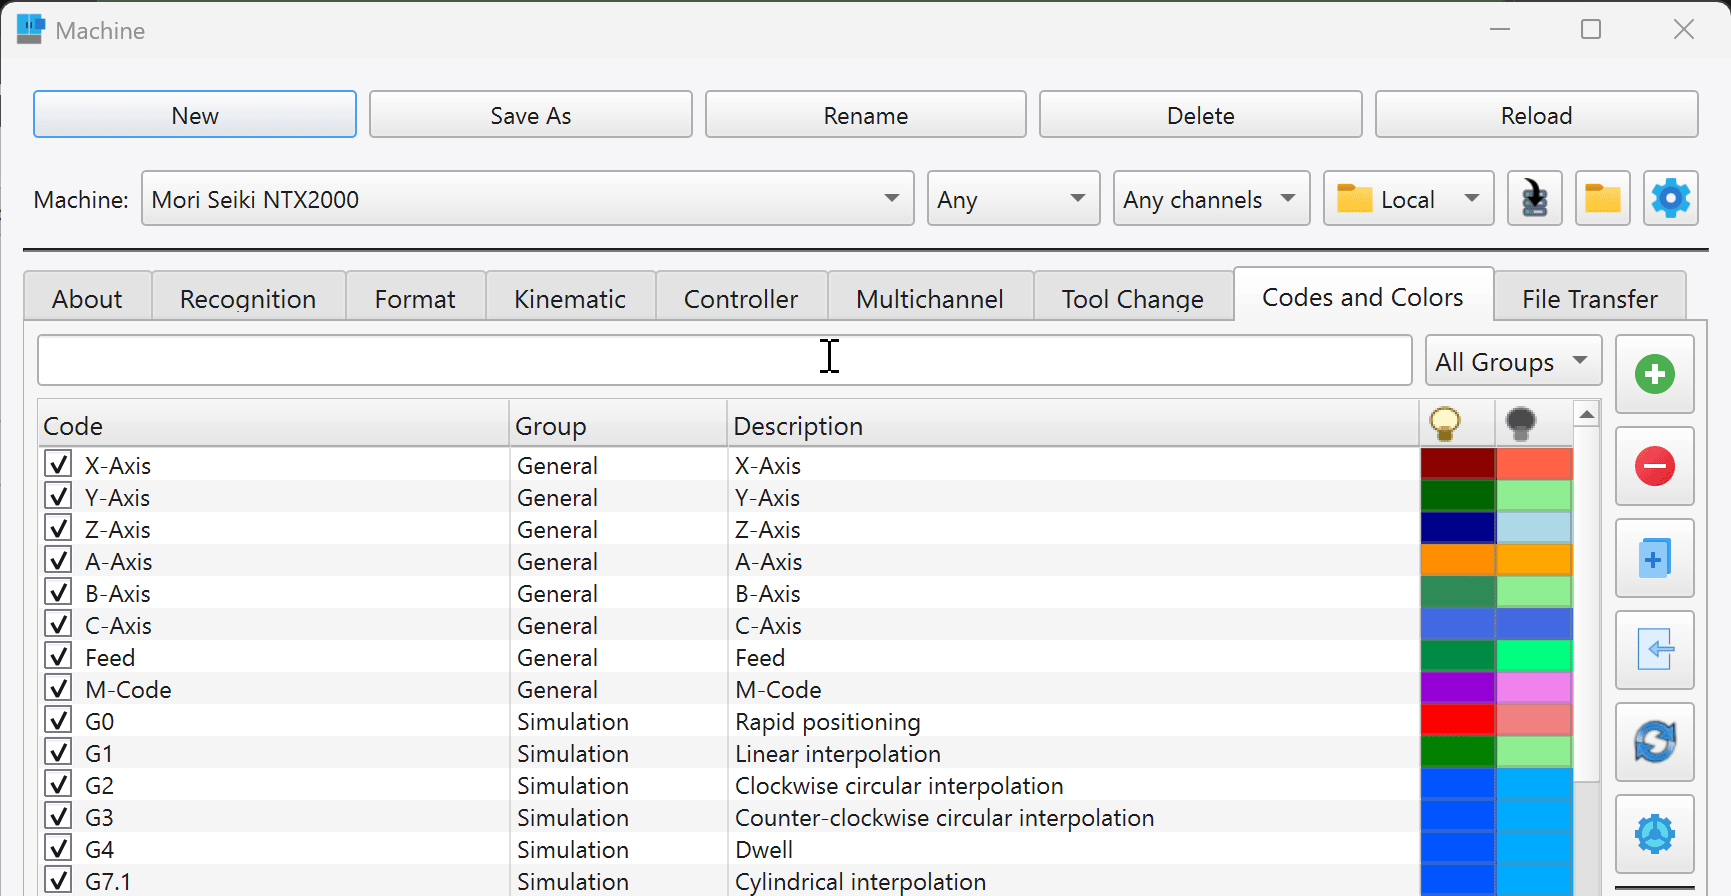Open the Machine dropdown Mori Seiki NTX2000

(527, 198)
